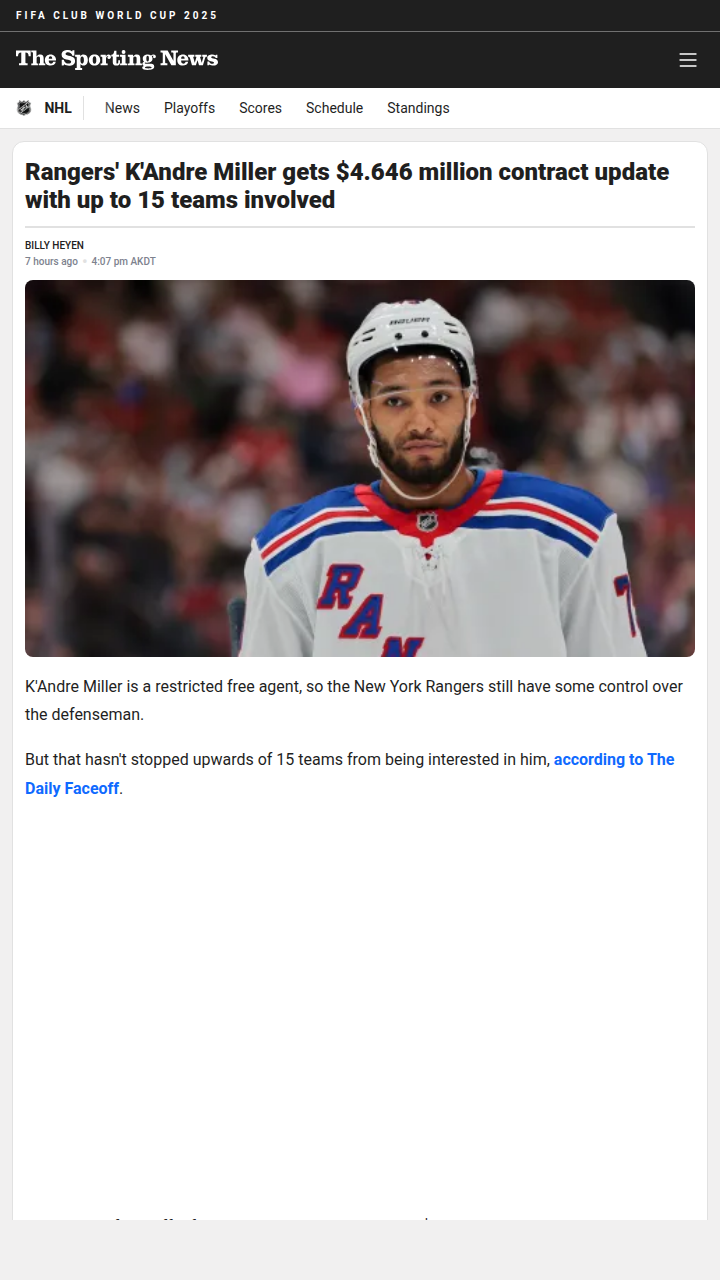Click the blank ad space below the article text
Screen dimensions: 720x1280
pyautogui.click(x=360, y=1005)
